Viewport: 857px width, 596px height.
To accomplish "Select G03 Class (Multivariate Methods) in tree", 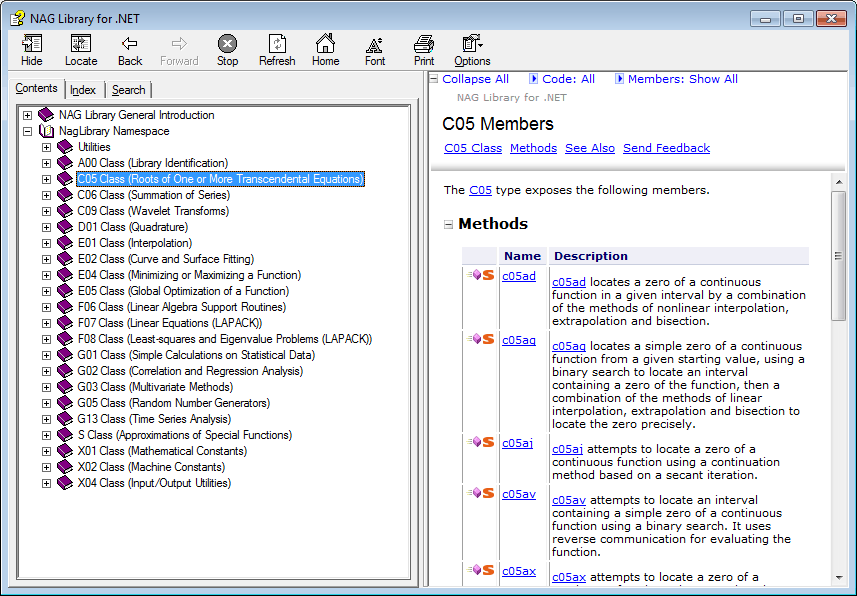I will (x=155, y=387).
